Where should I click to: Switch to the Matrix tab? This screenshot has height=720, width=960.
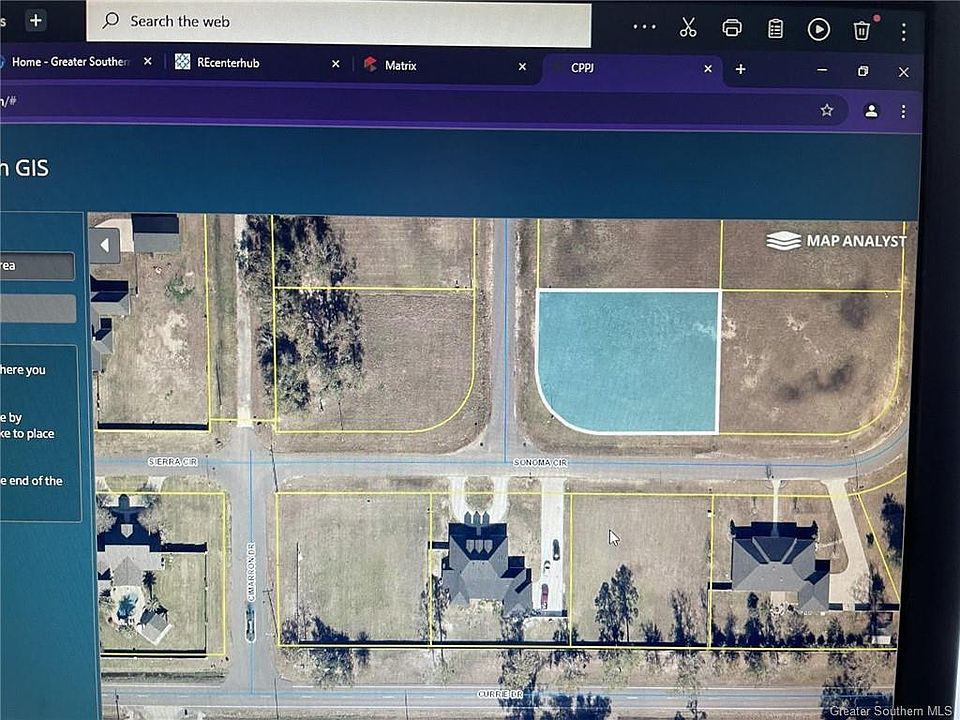tap(401, 65)
